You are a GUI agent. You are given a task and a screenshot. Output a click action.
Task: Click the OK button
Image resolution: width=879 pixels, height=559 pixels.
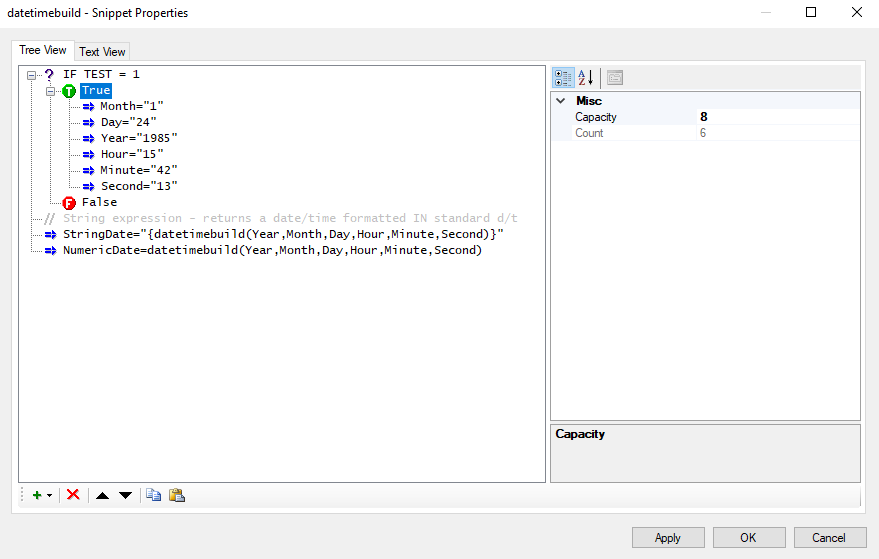[x=748, y=538]
